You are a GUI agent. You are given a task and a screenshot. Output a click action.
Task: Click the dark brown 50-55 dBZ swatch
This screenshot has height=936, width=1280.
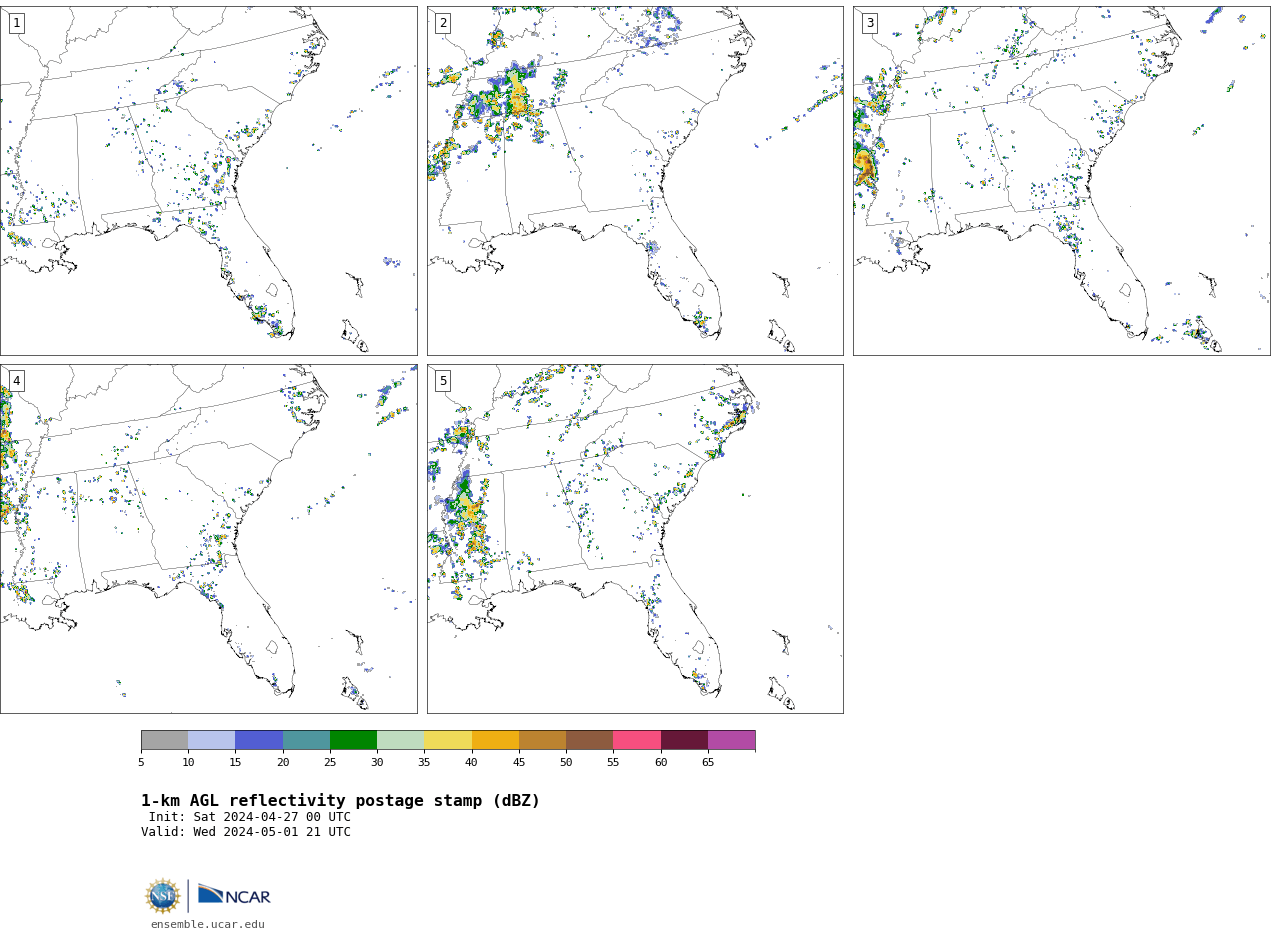point(590,740)
